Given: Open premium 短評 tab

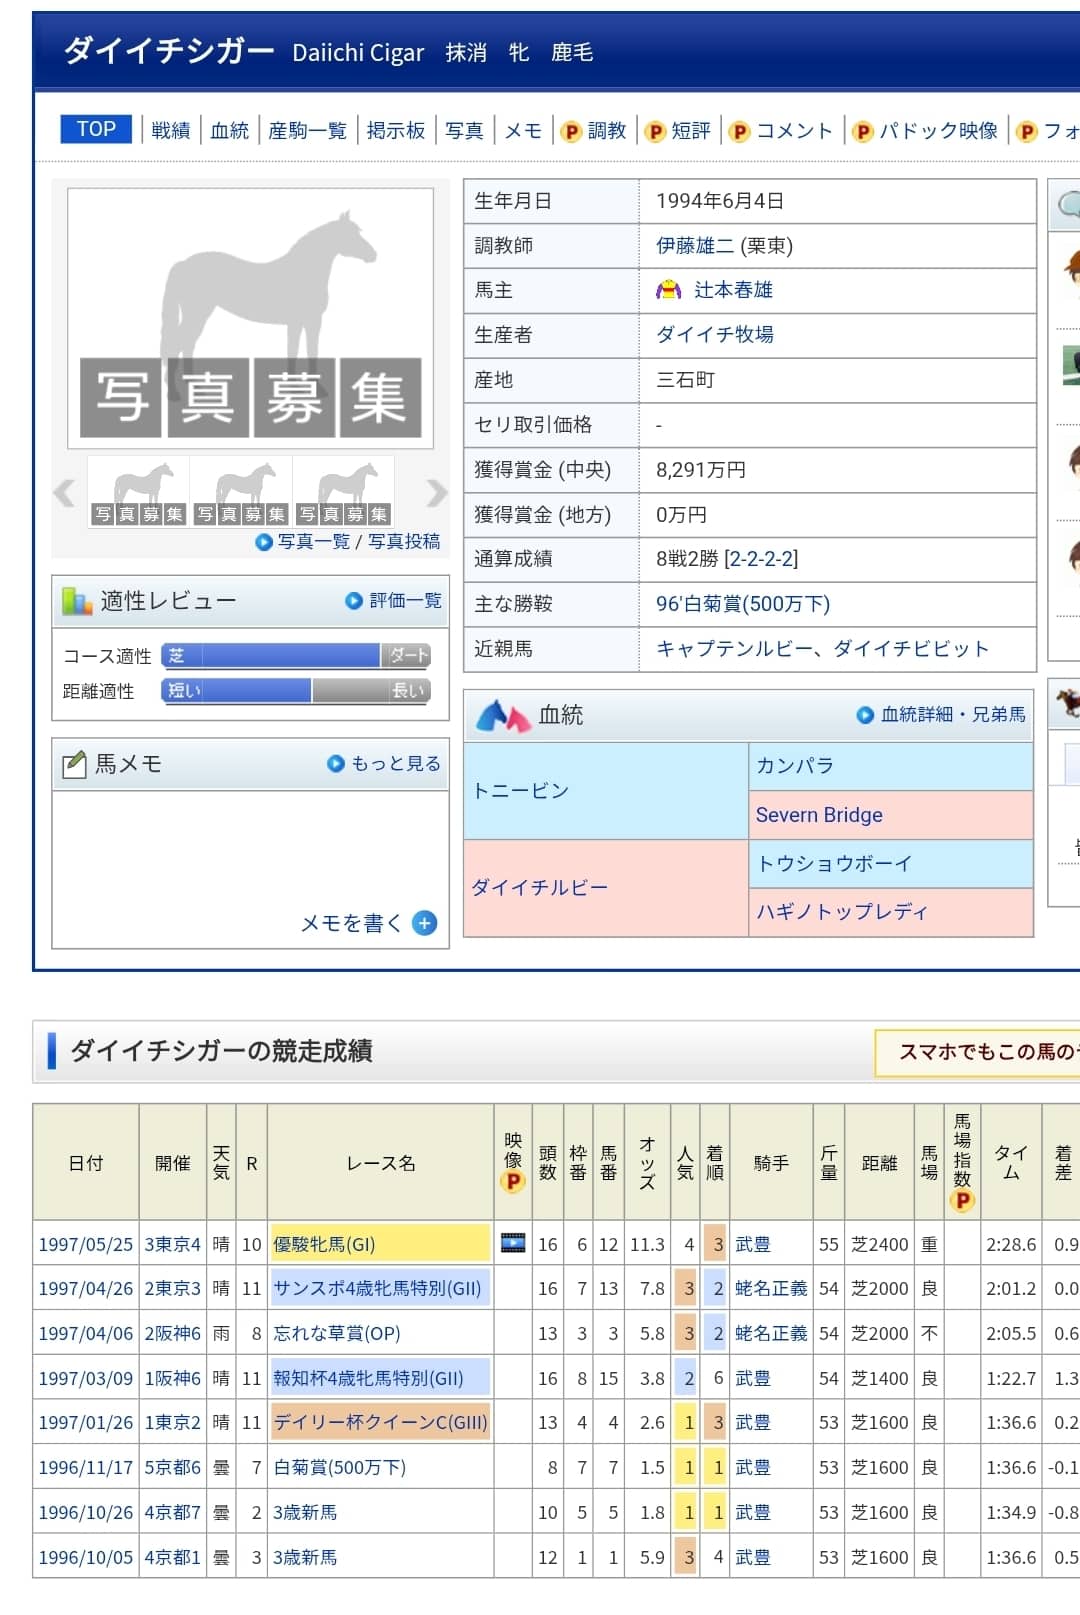Looking at the screenshot, I should click(x=678, y=131).
